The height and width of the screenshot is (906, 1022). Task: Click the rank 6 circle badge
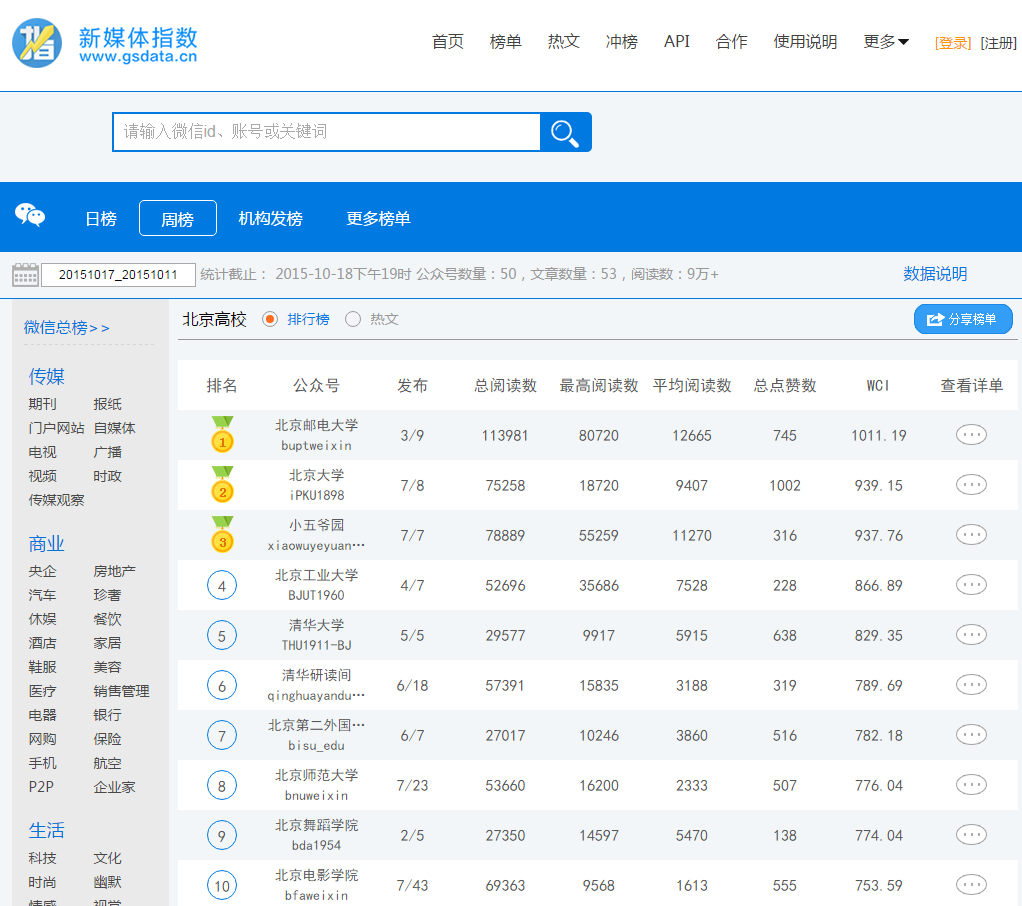pos(222,686)
